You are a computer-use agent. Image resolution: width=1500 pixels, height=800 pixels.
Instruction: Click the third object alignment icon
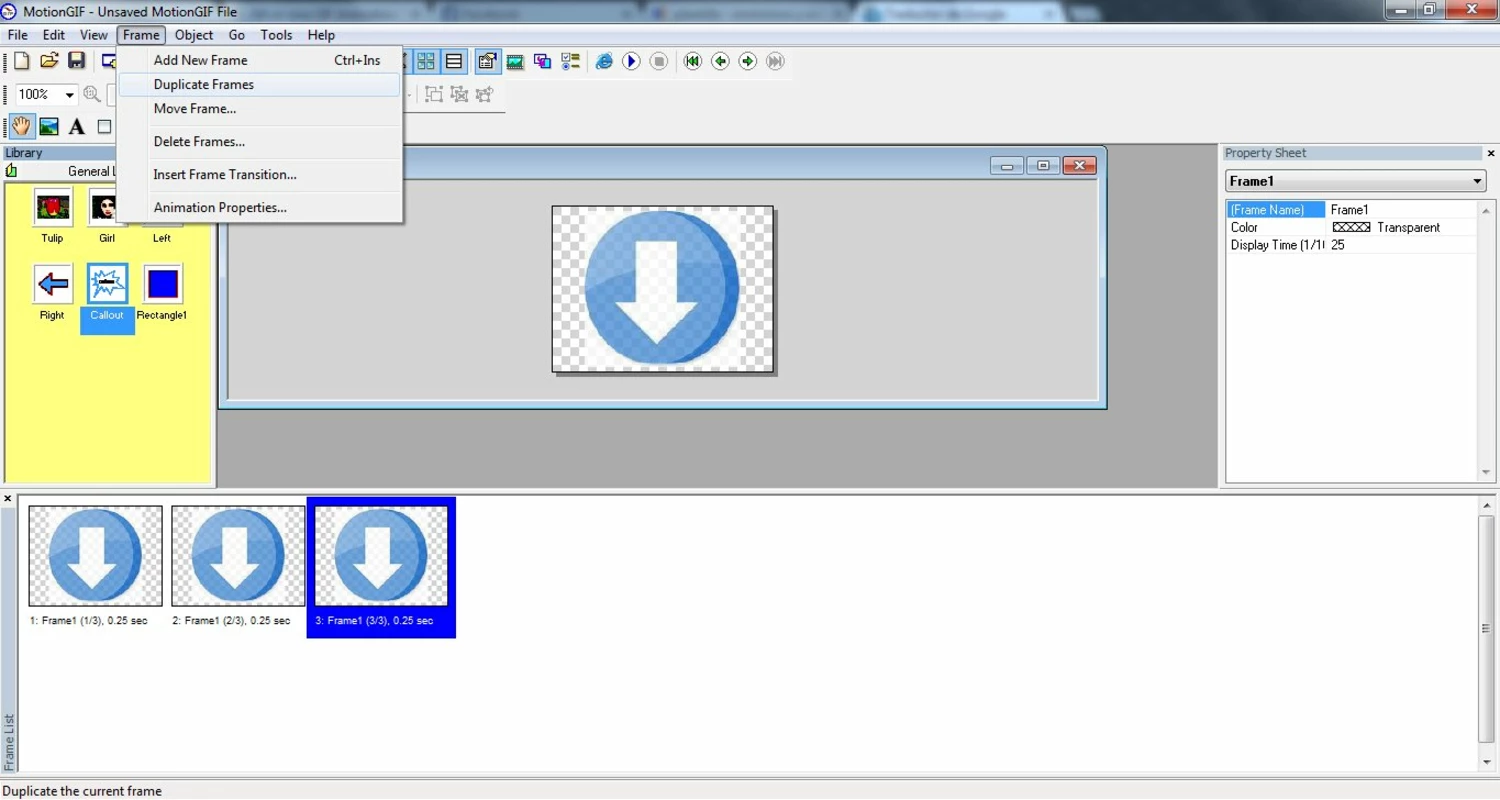tap(484, 94)
